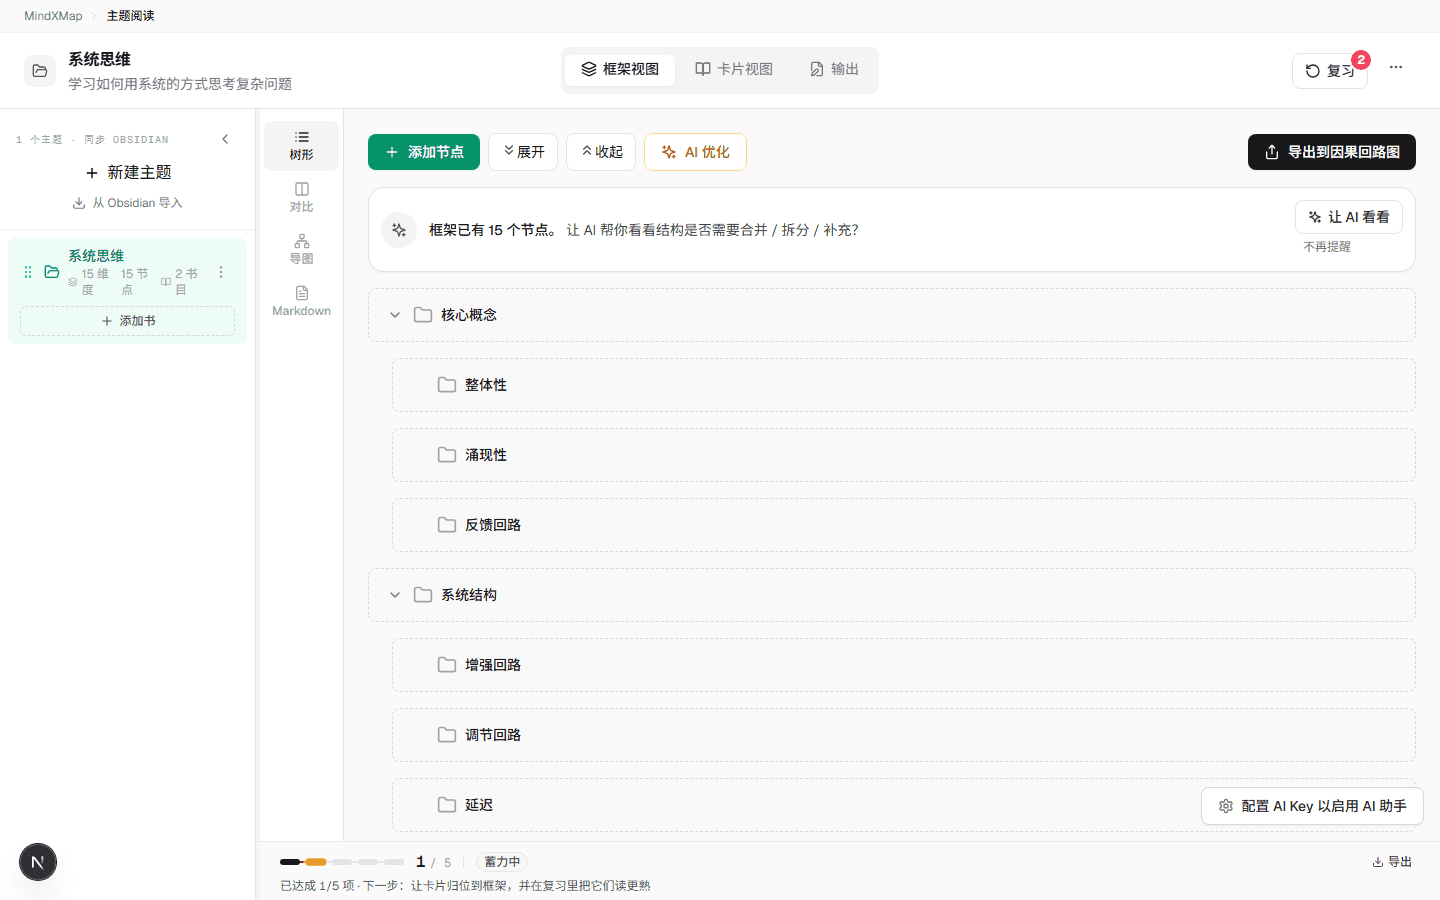The height and width of the screenshot is (900, 1440).
Task: Switch to 框架视图 tab
Action: (620, 69)
